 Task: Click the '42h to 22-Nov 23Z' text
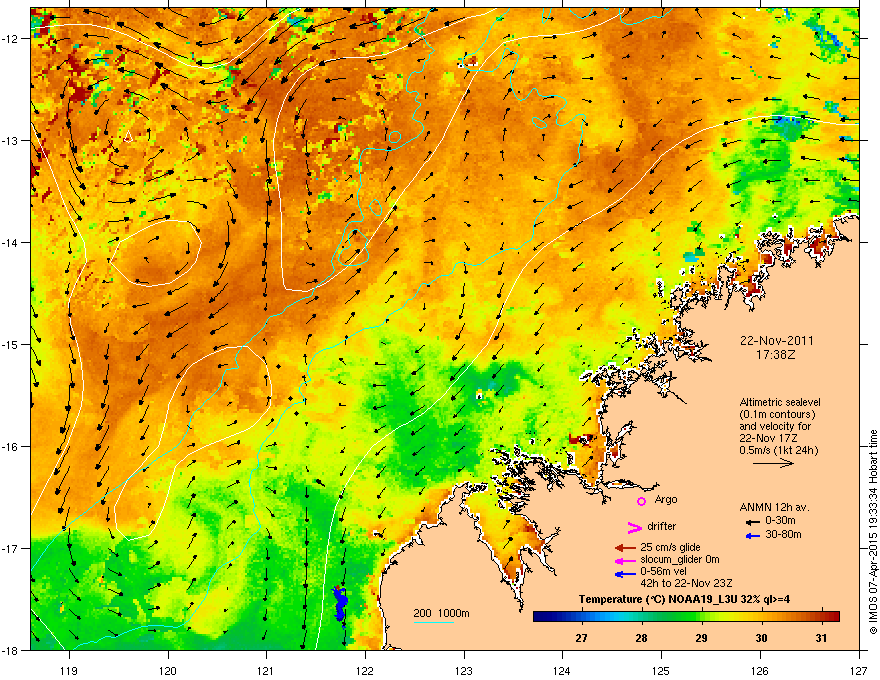tap(686, 583)
